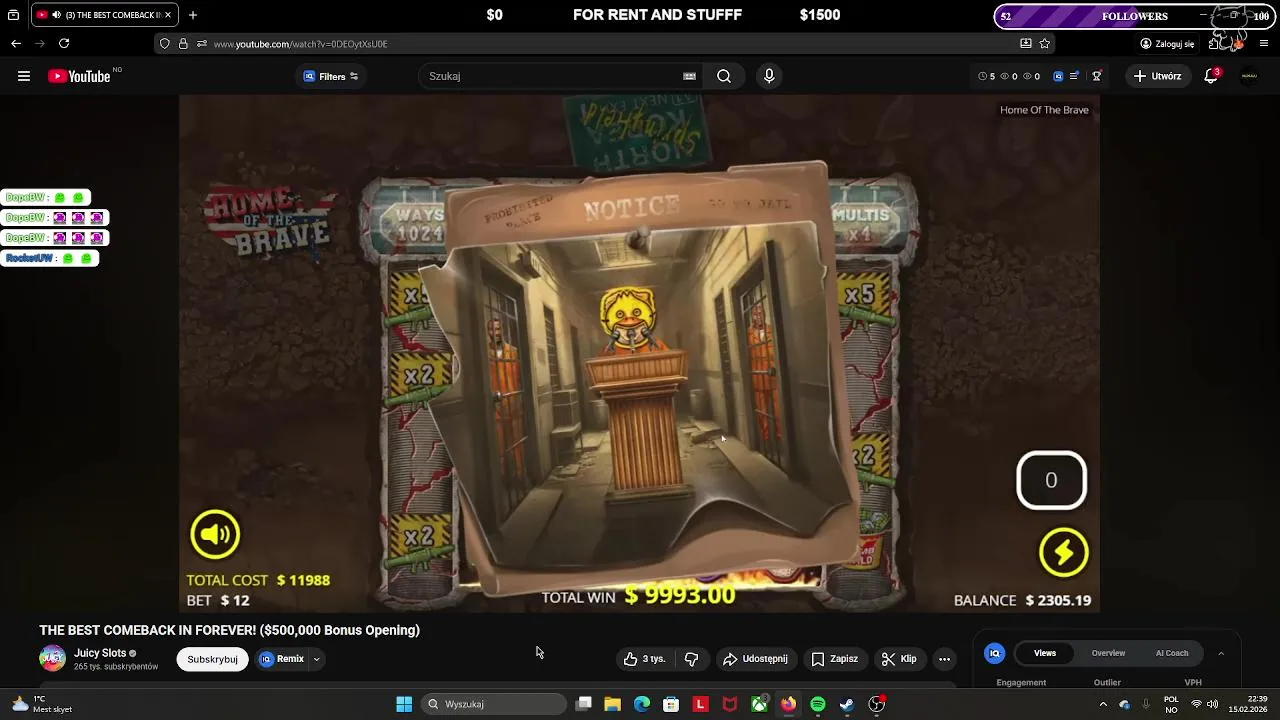Open the OBS Studio taskbar icon
Screen dimensions: 1280x720
tap(877, 704)
